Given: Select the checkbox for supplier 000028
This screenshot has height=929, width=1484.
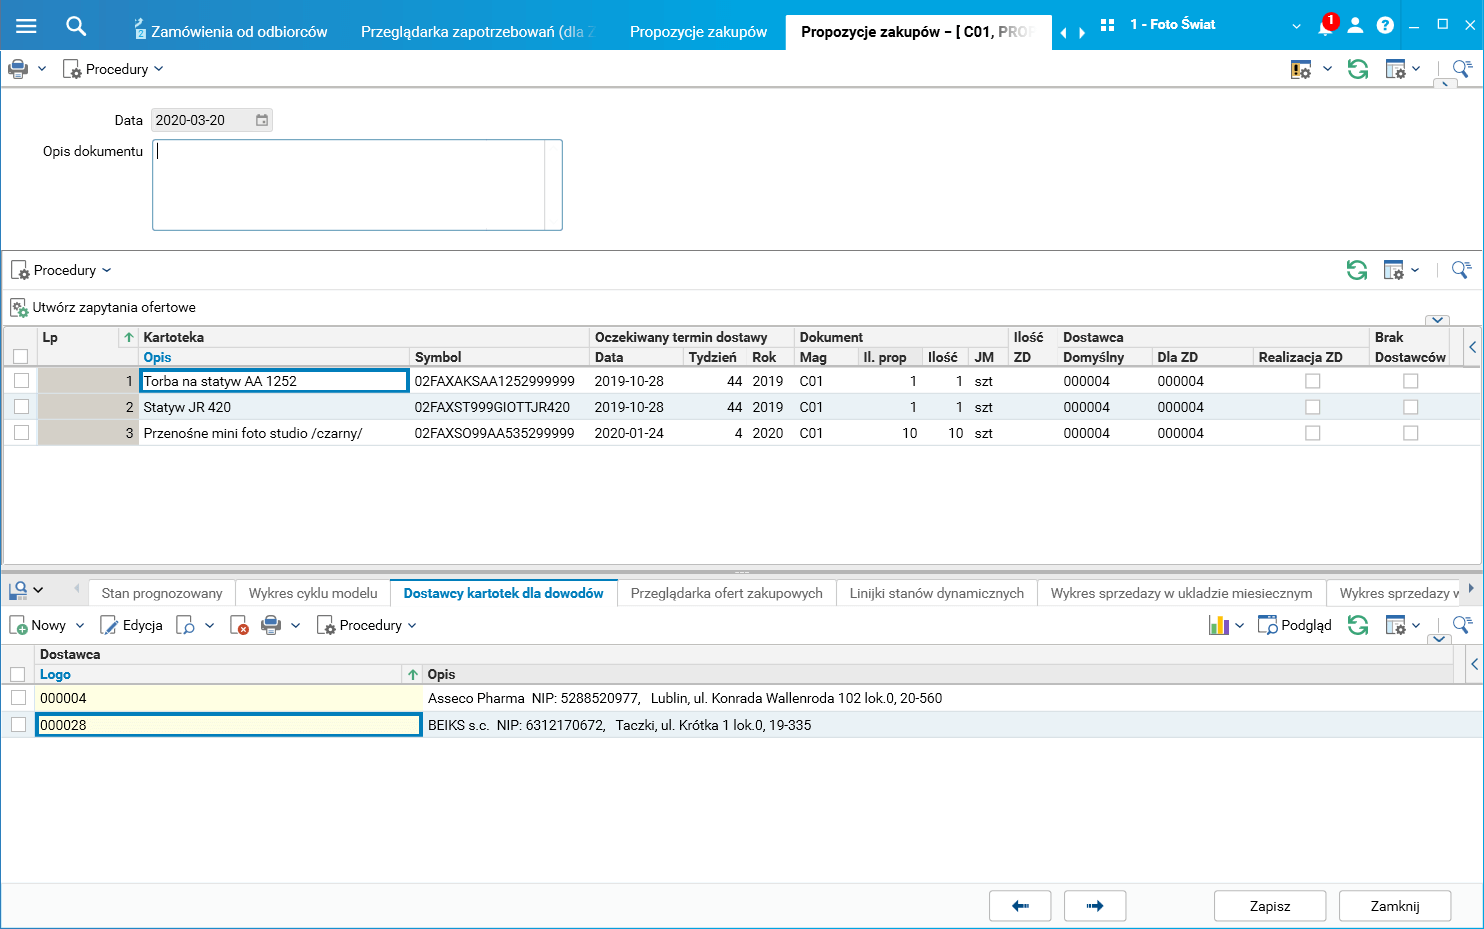Looking at the screenshot, I should 18,724.
